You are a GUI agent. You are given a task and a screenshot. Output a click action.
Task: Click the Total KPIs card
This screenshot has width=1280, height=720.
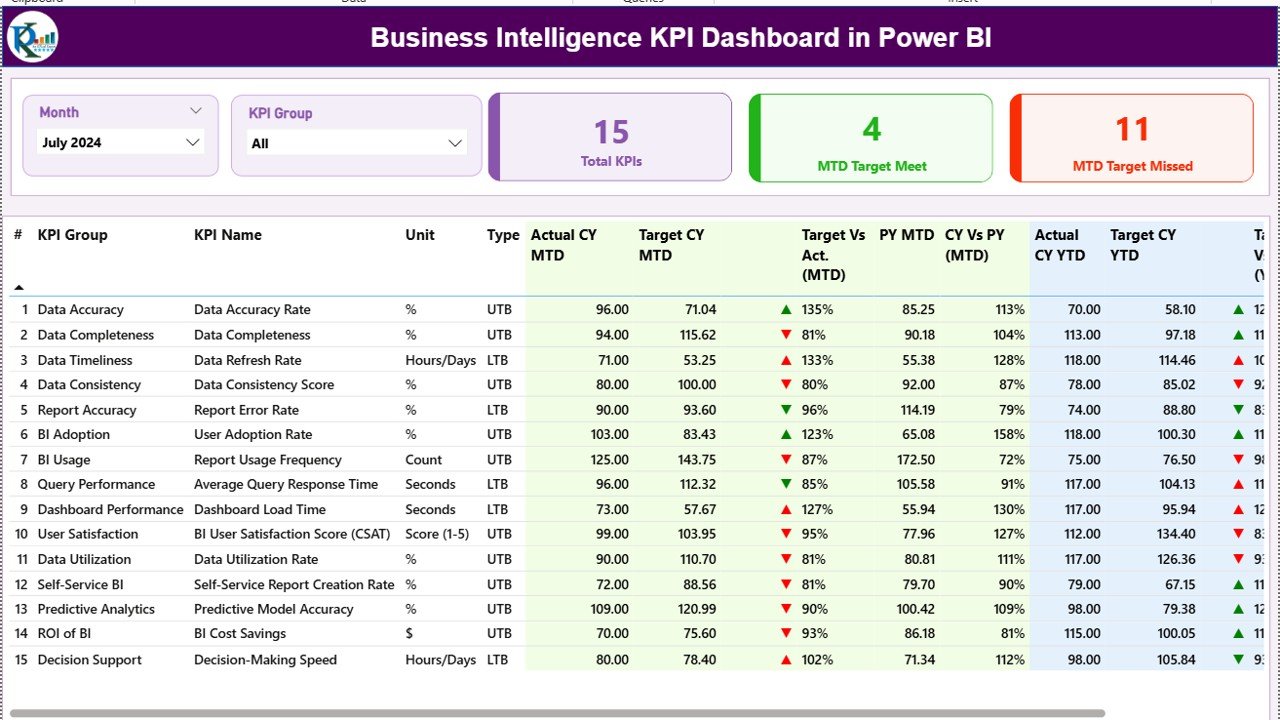pyautogui.click(x=610, y=138)
